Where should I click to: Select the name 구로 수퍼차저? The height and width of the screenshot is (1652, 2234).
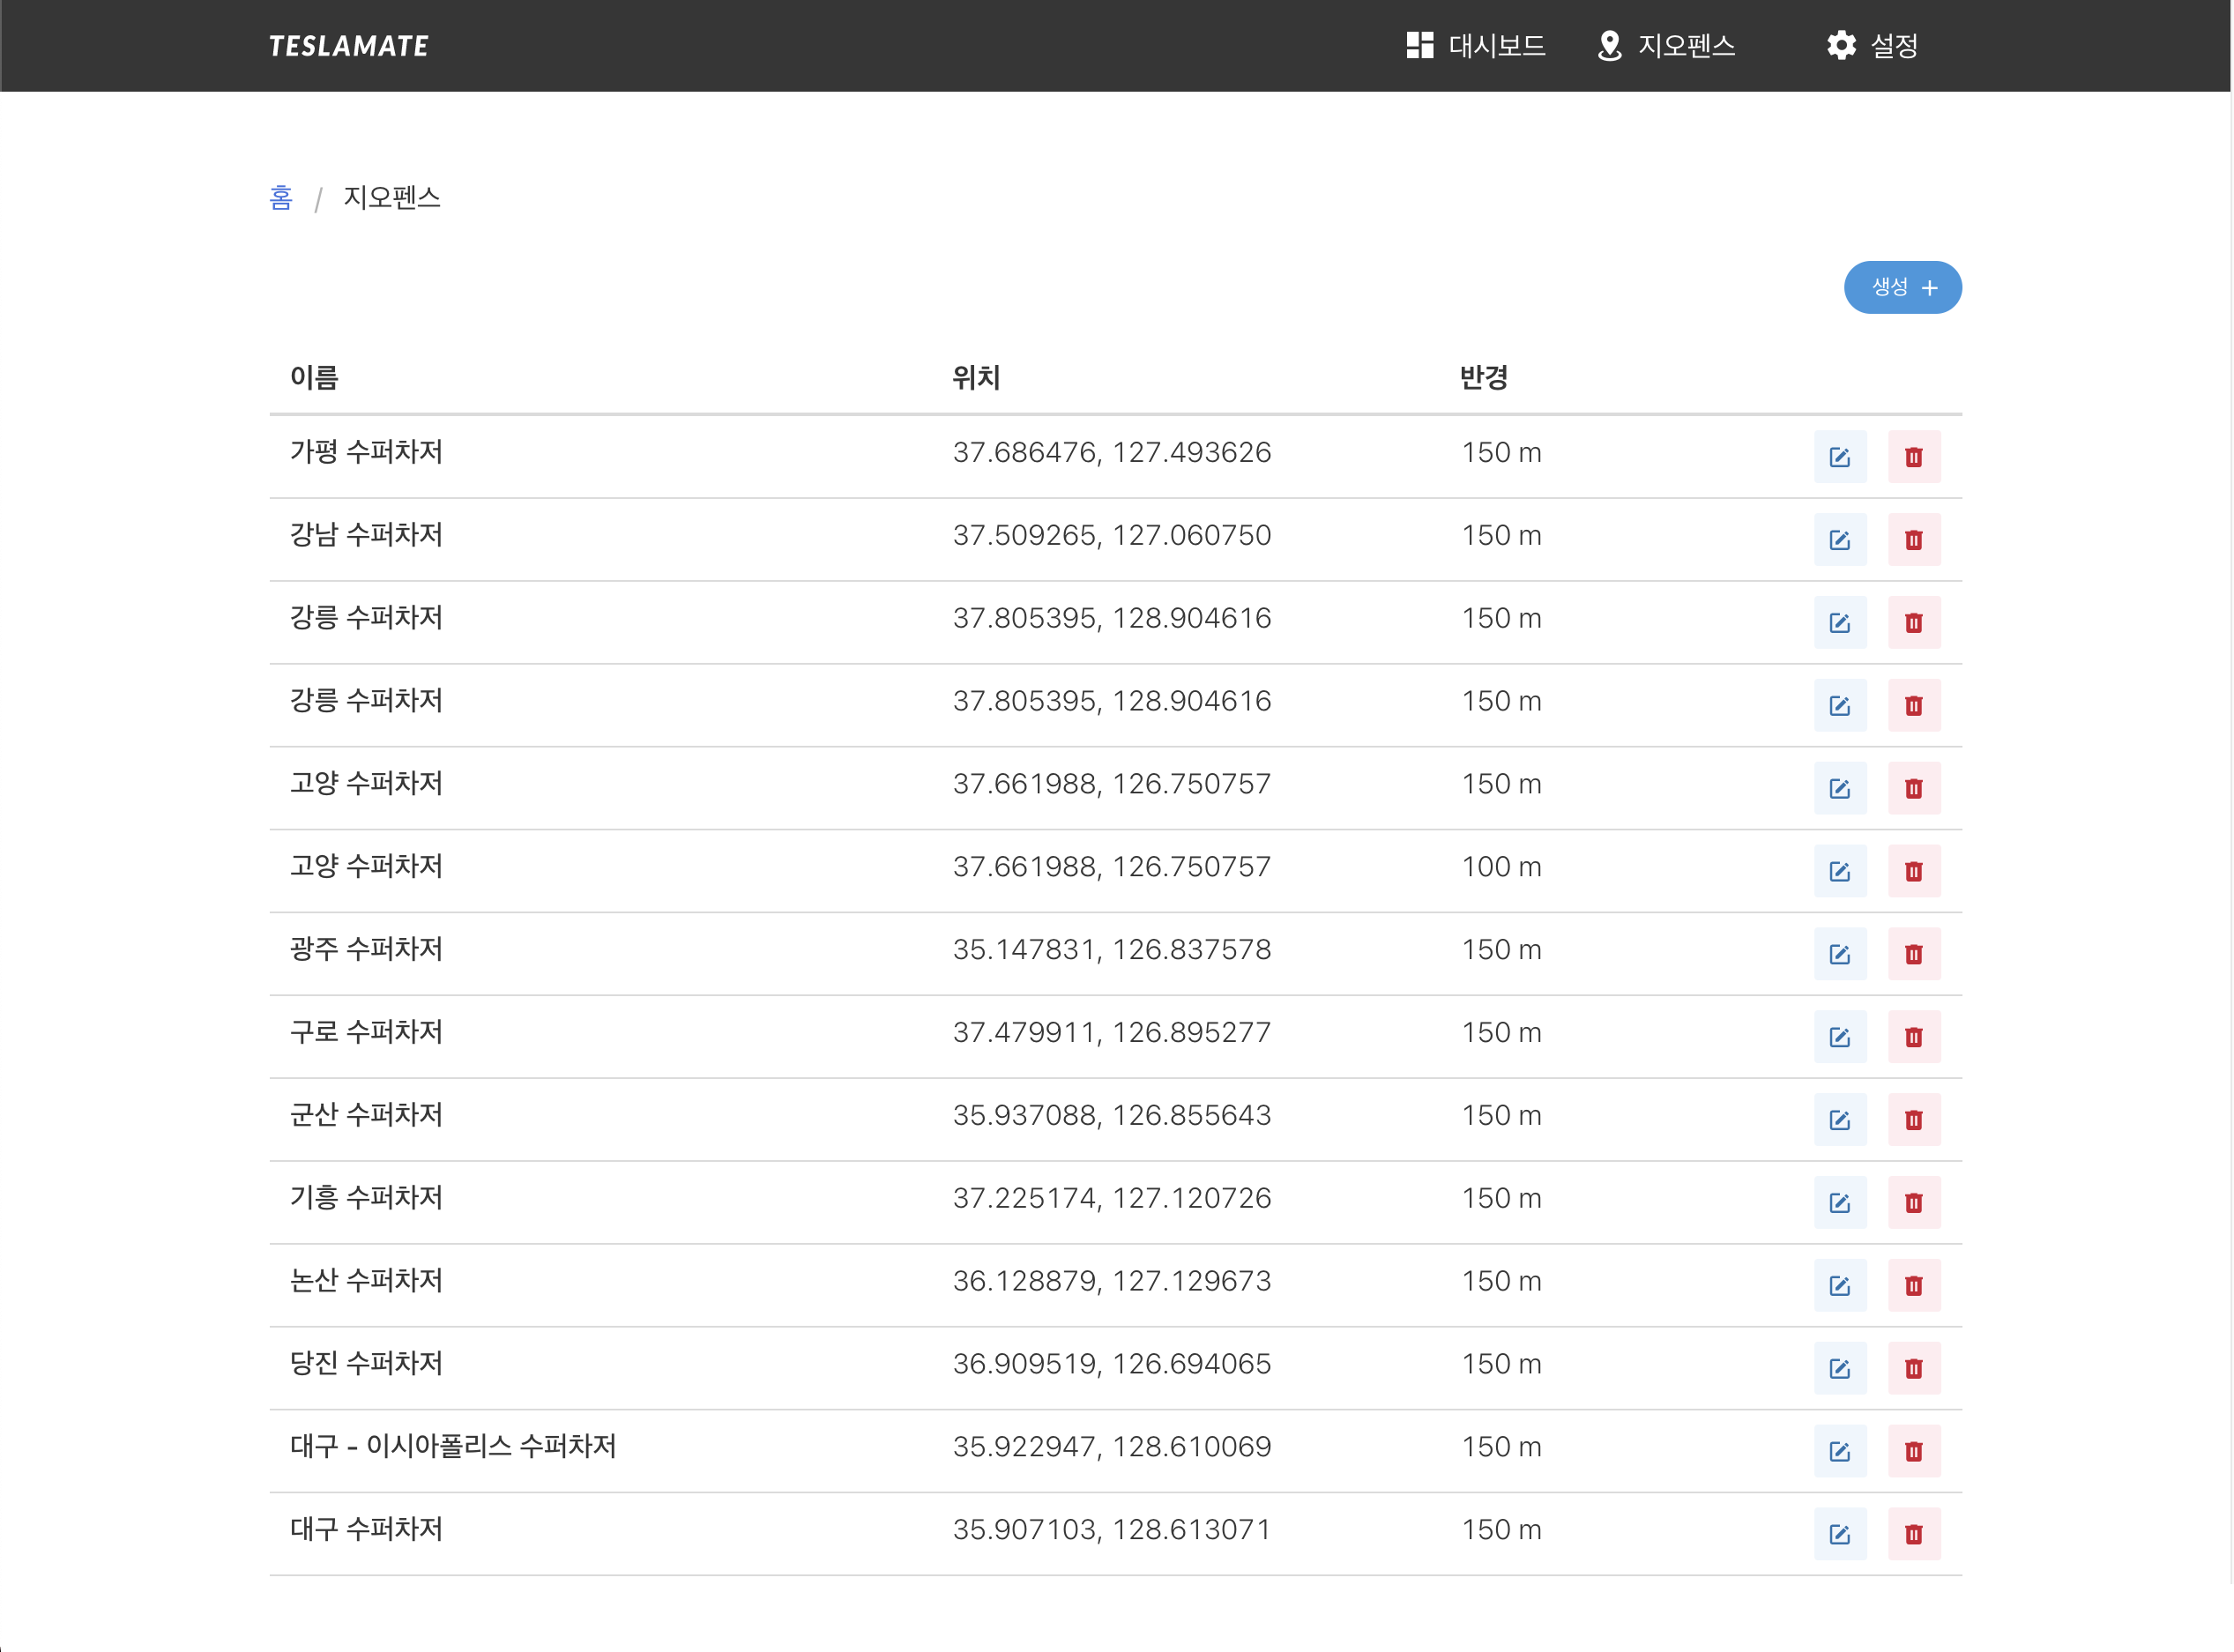point(366,1032)
